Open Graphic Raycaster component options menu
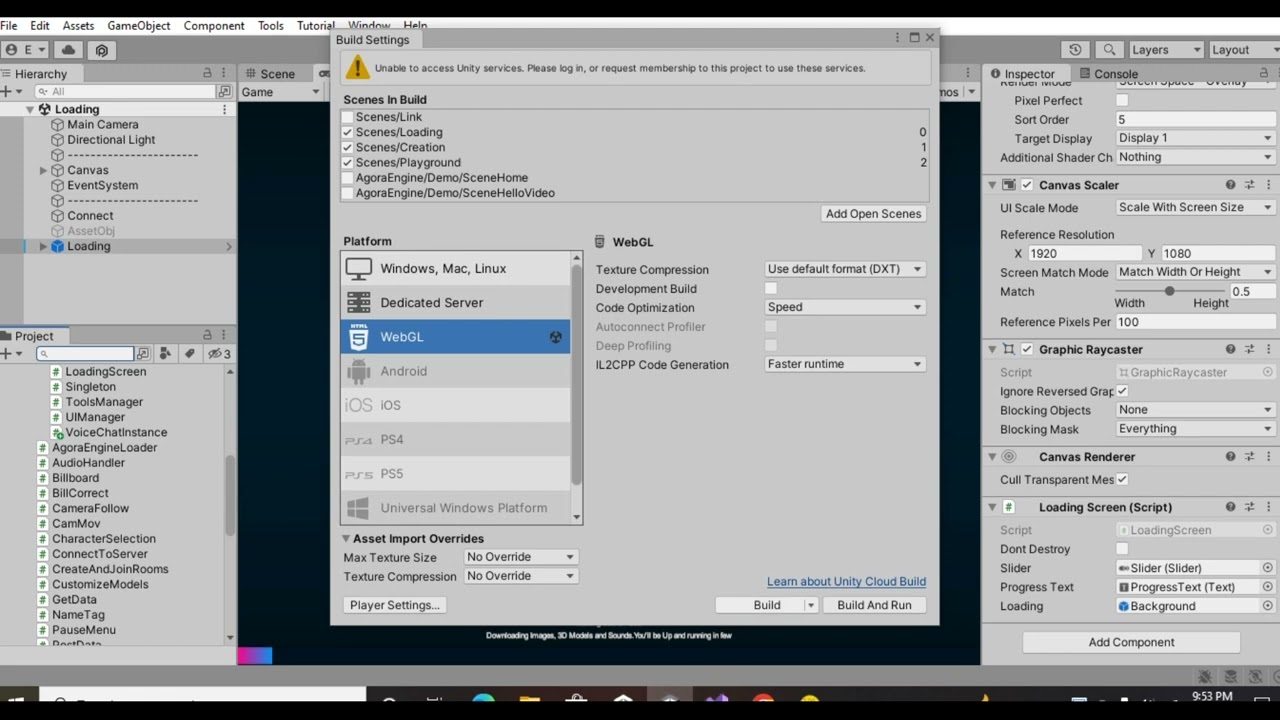Screen dimensions: 1280x720 (1268, 349)
